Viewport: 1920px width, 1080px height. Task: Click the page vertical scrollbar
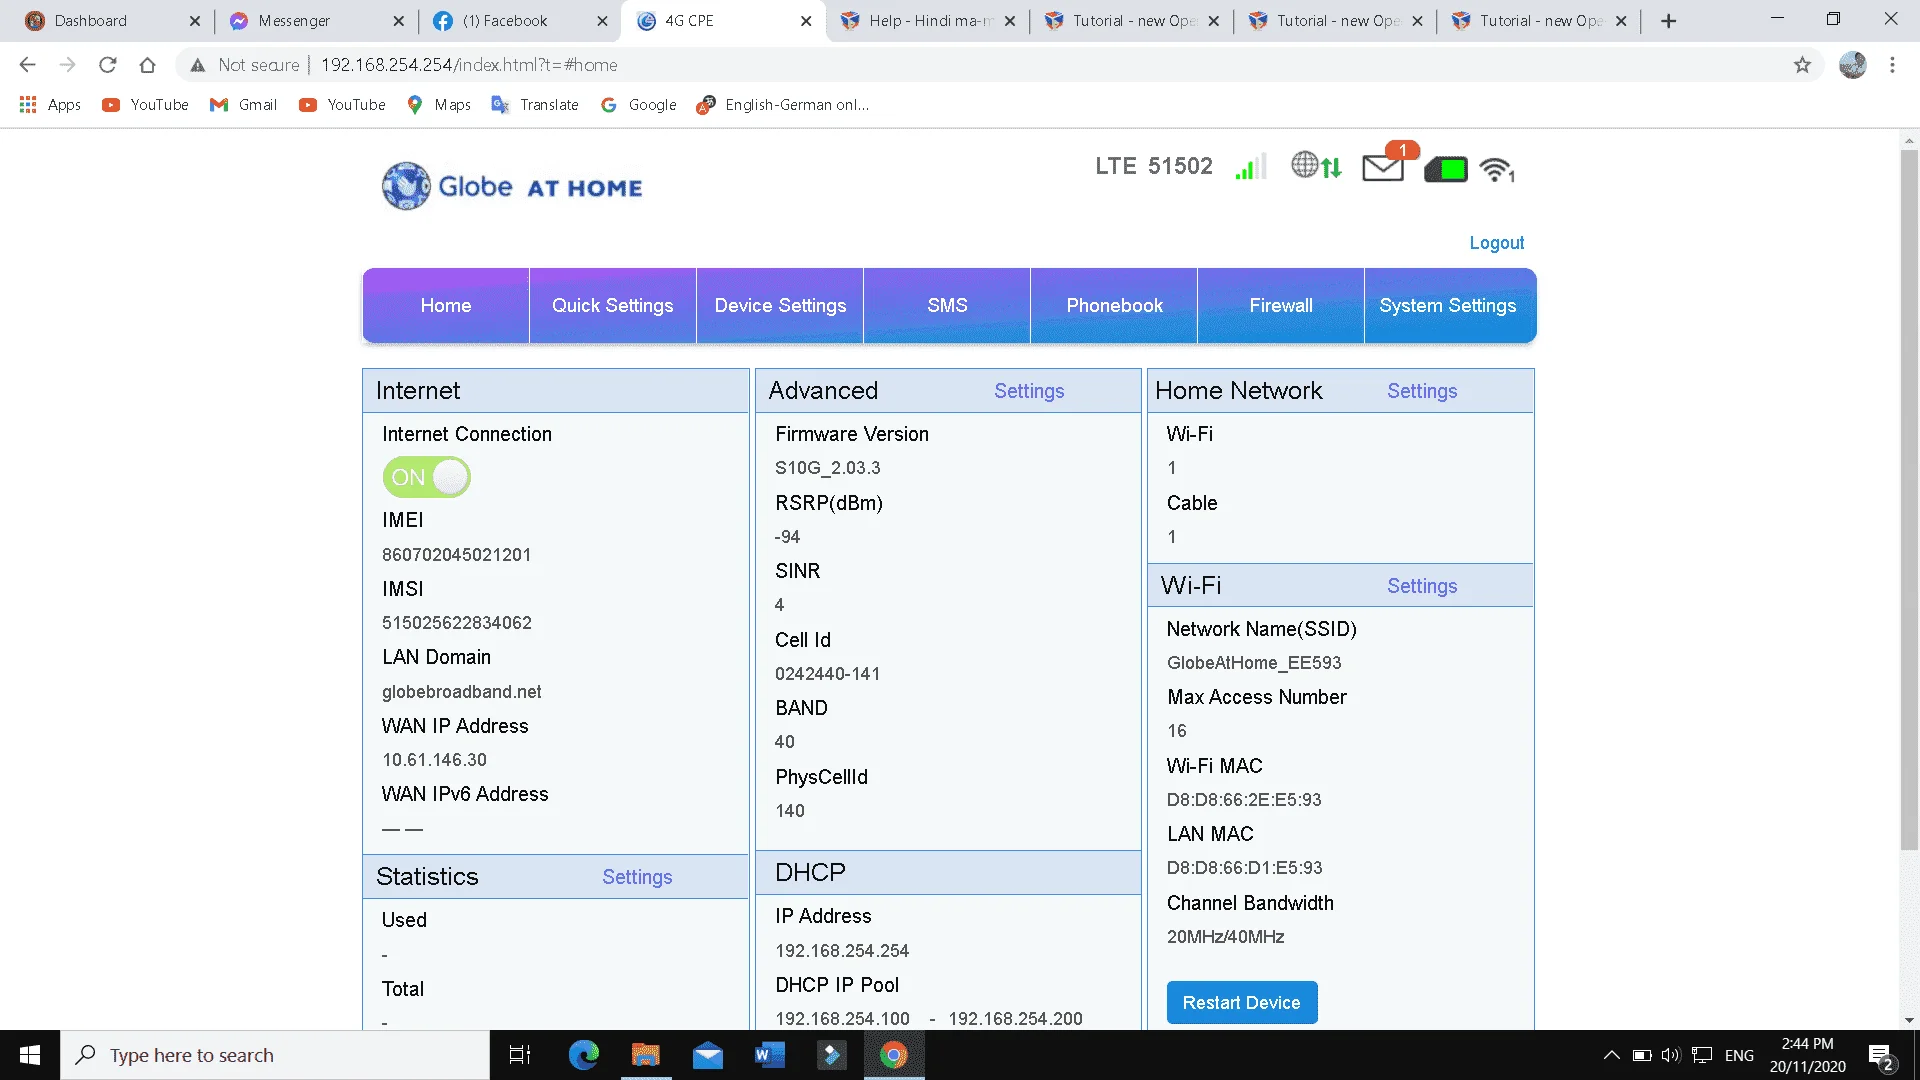pos(1909,500)
